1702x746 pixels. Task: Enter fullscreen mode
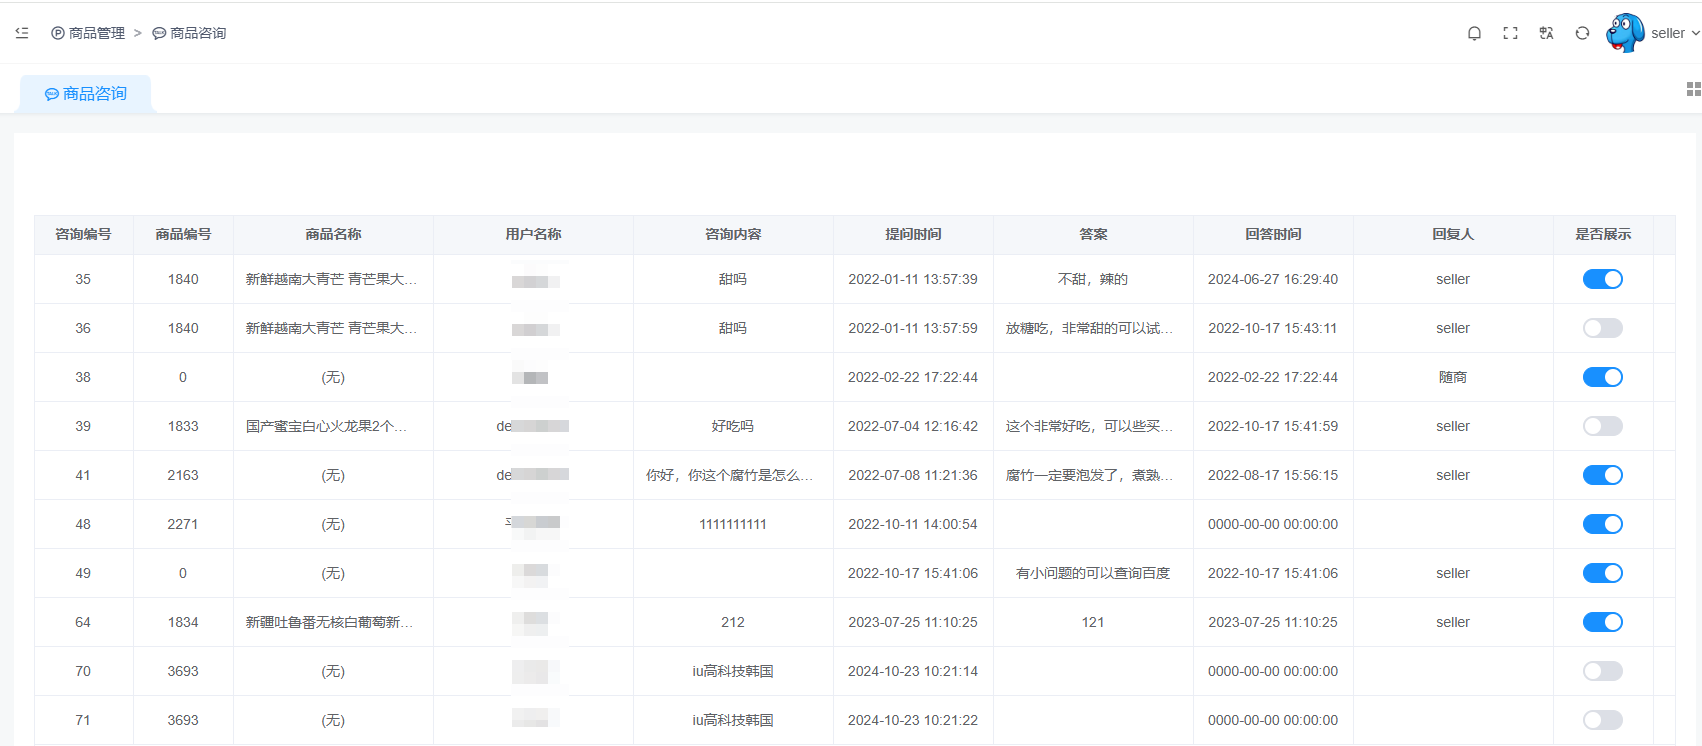pyautogui.click(x=1510, y=33)
